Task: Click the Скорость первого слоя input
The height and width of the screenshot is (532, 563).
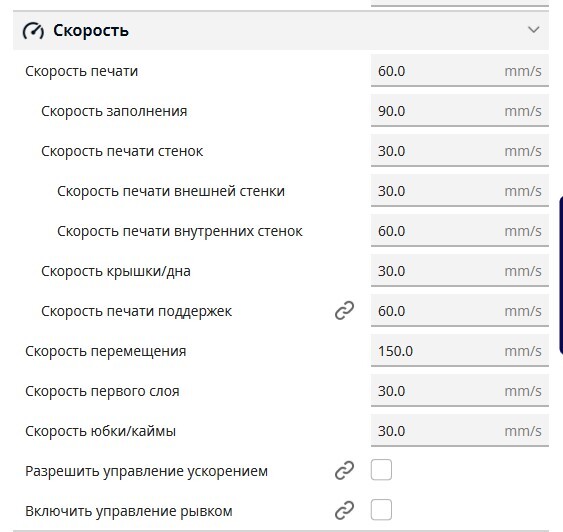Action: (460, 391)
